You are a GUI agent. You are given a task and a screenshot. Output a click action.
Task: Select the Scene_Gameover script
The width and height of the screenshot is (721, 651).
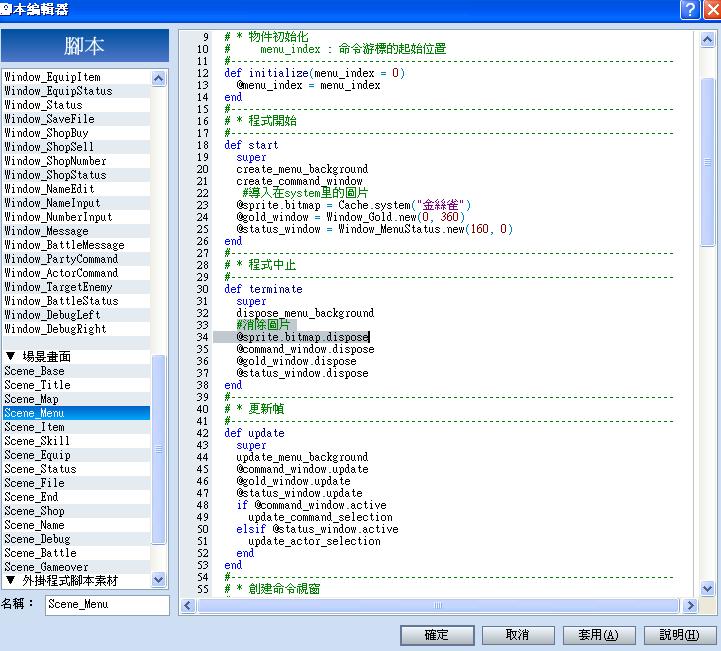click(76, 567)
